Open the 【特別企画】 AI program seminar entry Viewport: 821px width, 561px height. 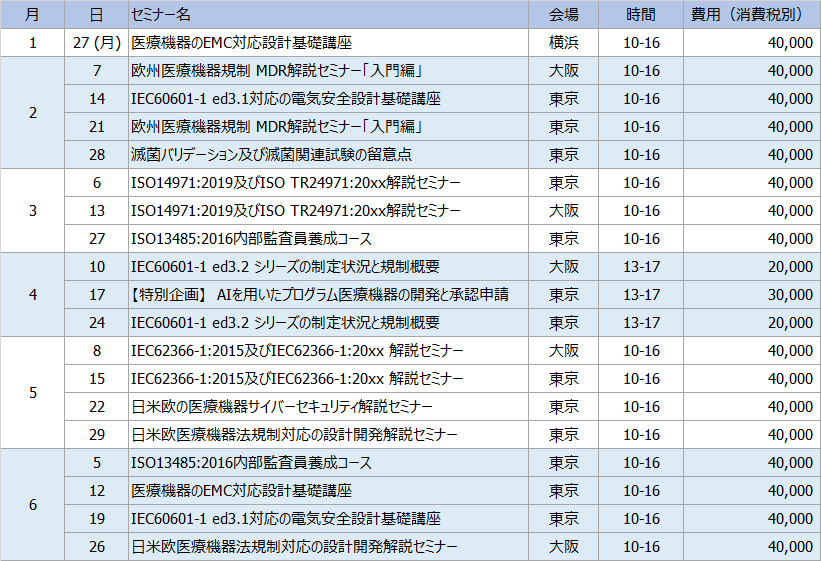320,295
